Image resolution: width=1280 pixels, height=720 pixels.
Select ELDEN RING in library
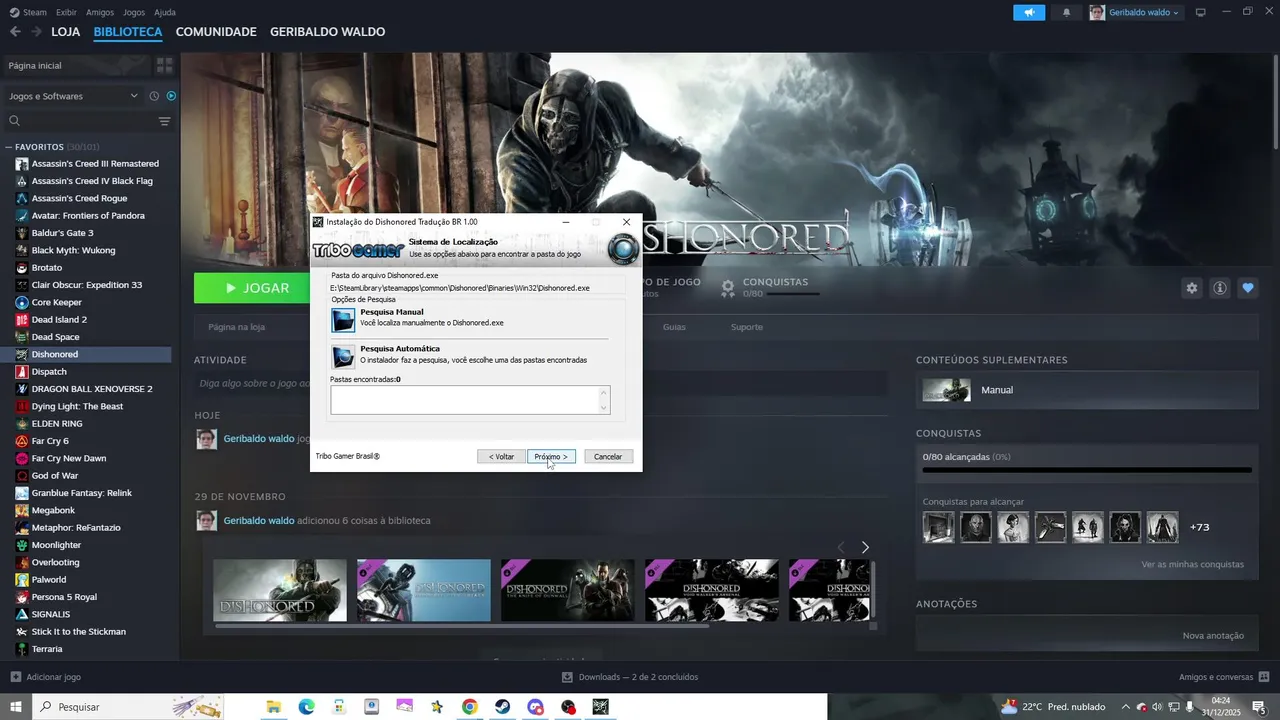coord(57,424)
